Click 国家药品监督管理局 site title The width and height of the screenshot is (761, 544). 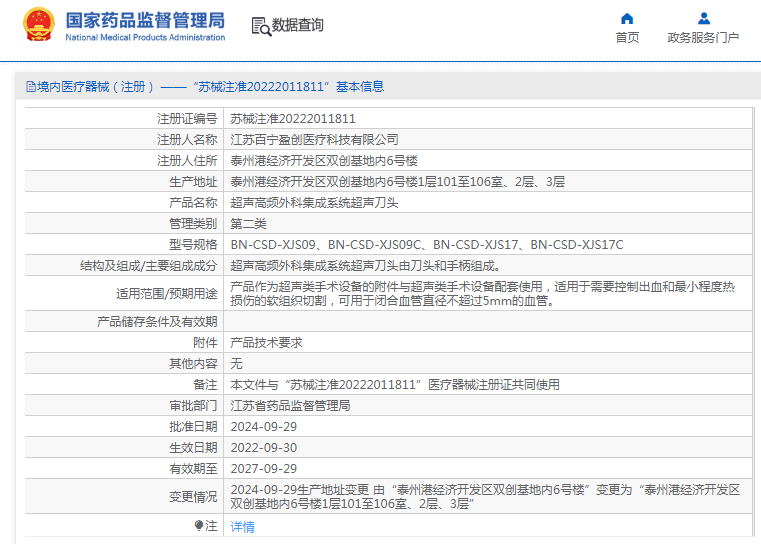tap(145, 20)
